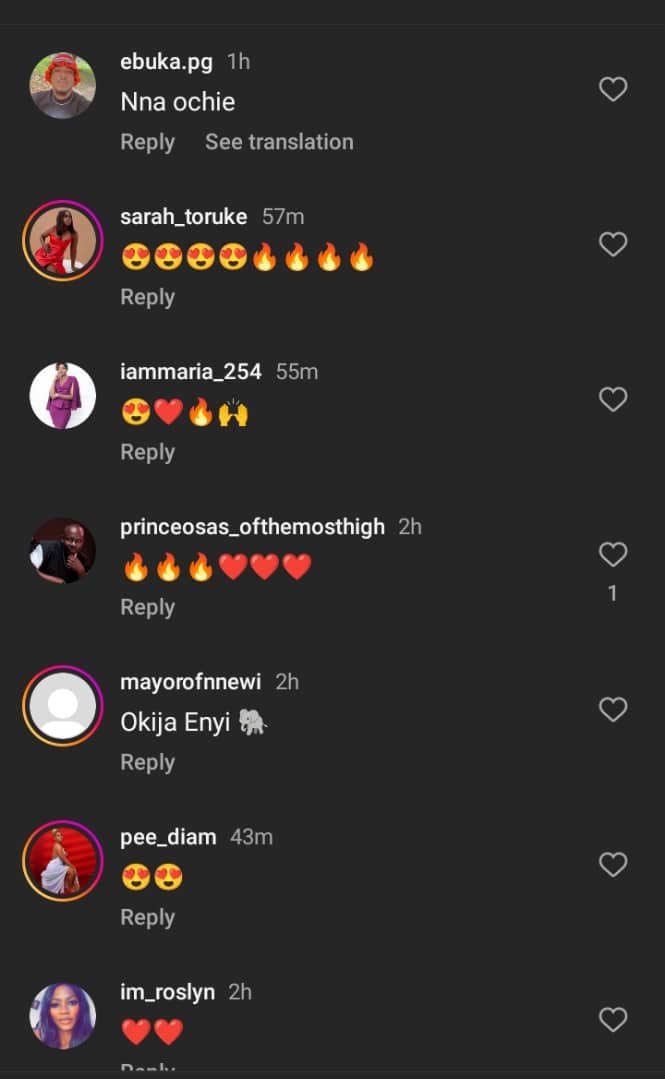Reply to mayorofnnewi's comment
The width and height of the screenshot is (665, 1079).
(147, 762)
